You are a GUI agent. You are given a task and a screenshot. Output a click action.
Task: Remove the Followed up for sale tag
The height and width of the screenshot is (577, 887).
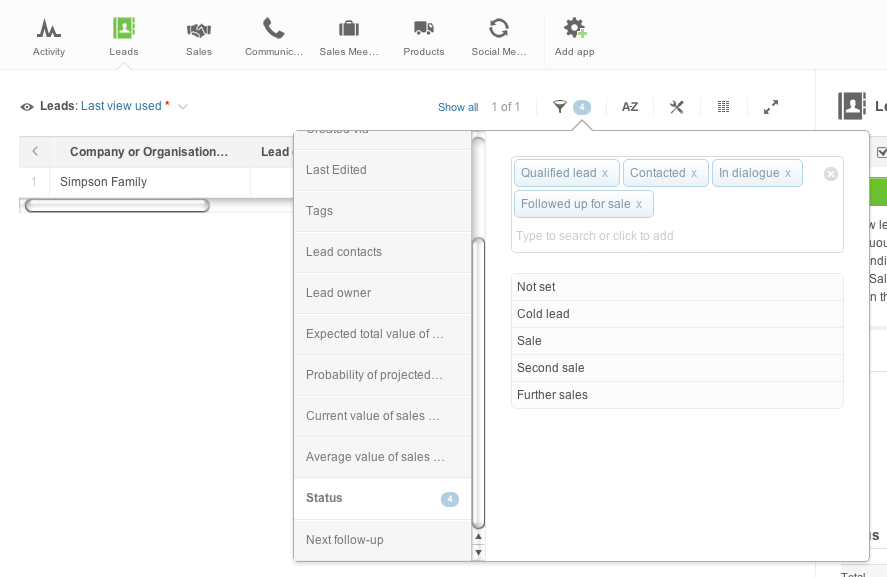[x=639, y=205]
